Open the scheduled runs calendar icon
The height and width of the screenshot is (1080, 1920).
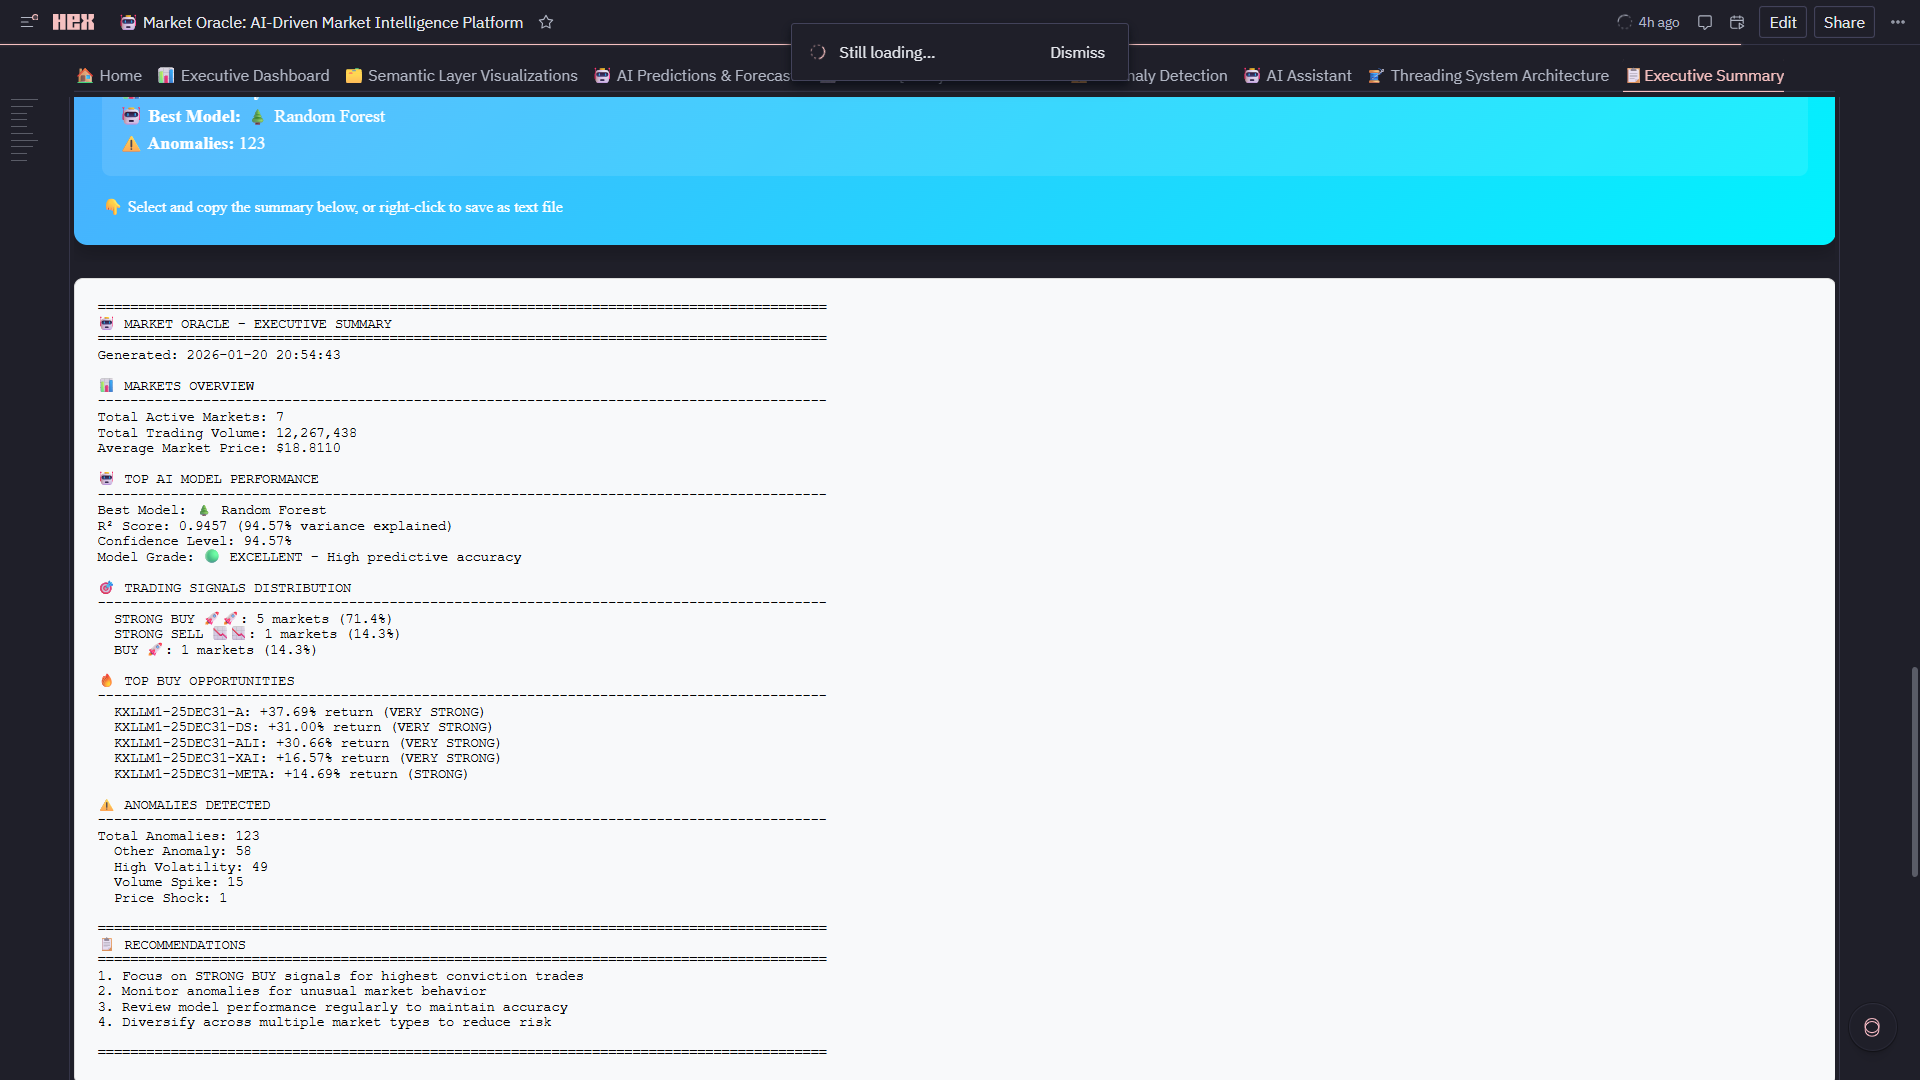[x=1737, y=22]
